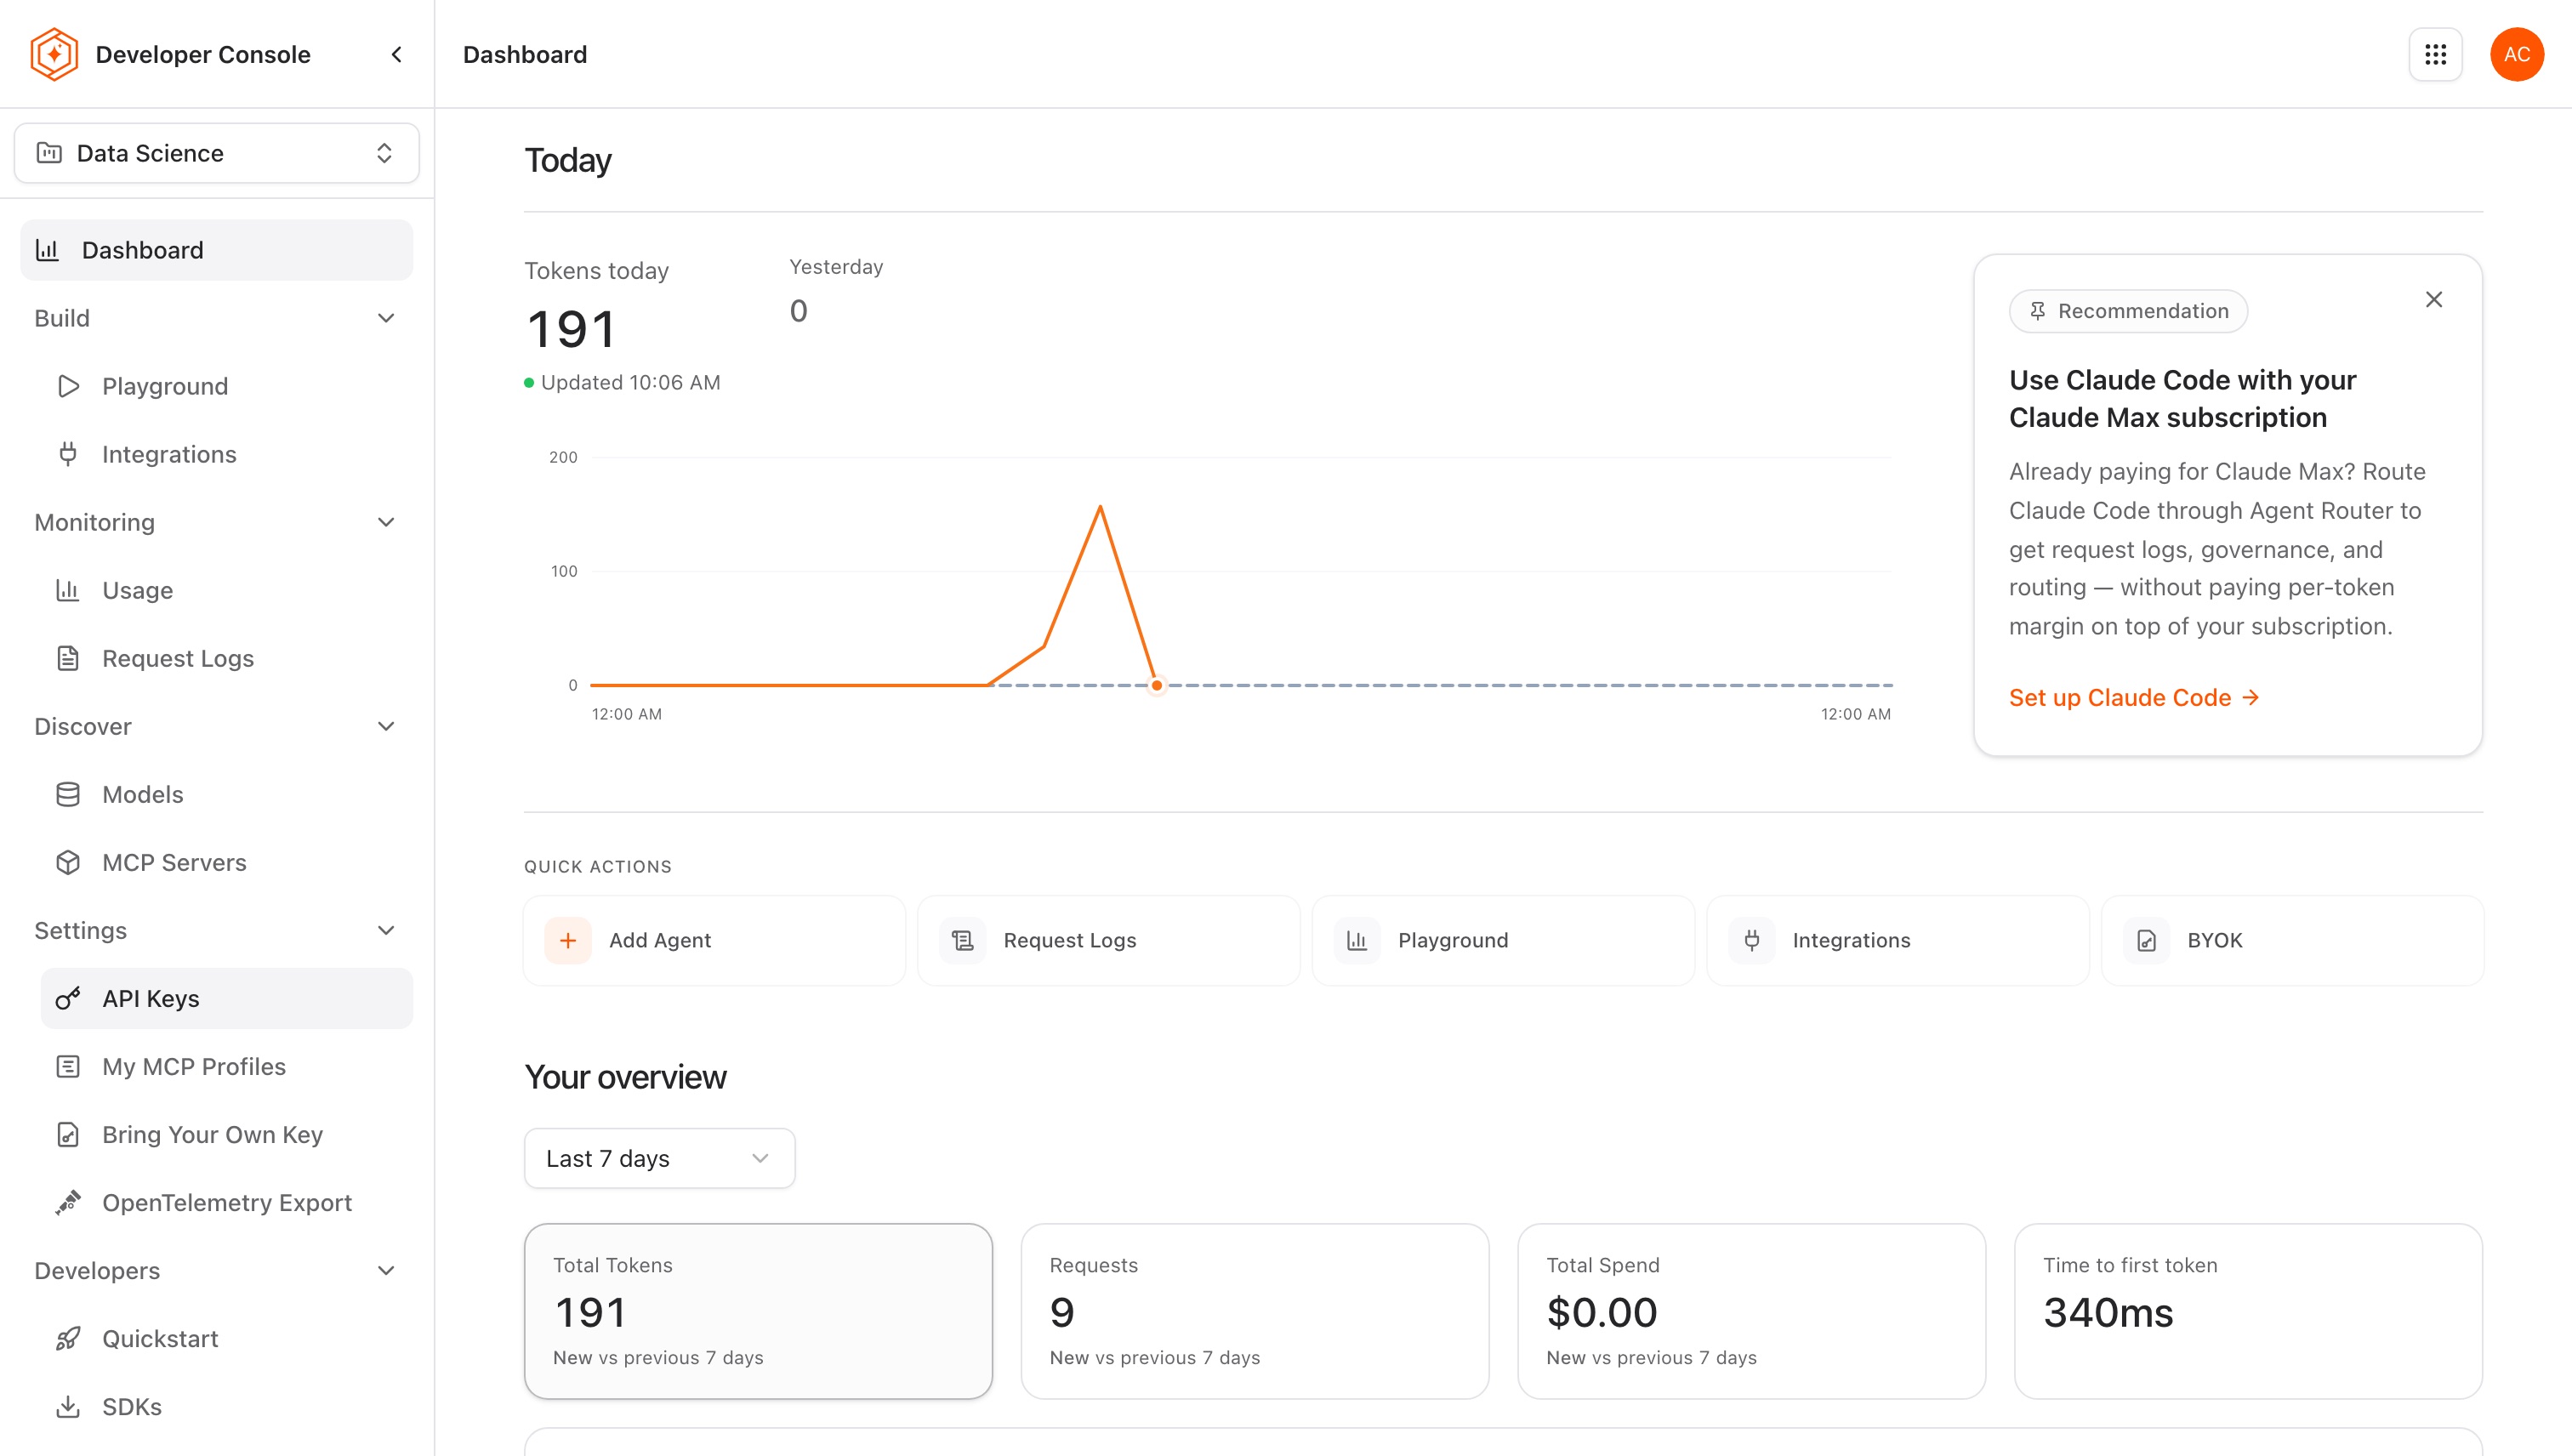Viewport: 2572px width, 1456px height.
Task: Open the apps grid menu icon
Action: click(x=2436, y=54)
